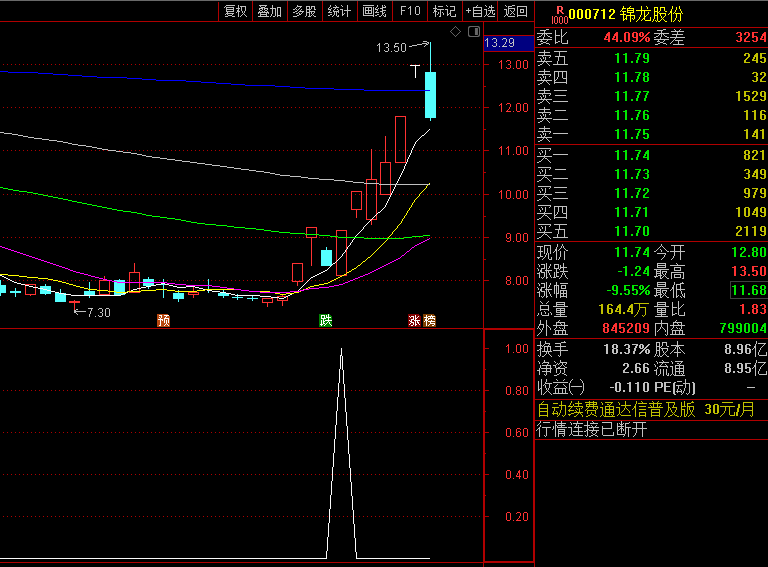
Task: Click the 换手 value 18.37%
Action: (x=626, y=350)
